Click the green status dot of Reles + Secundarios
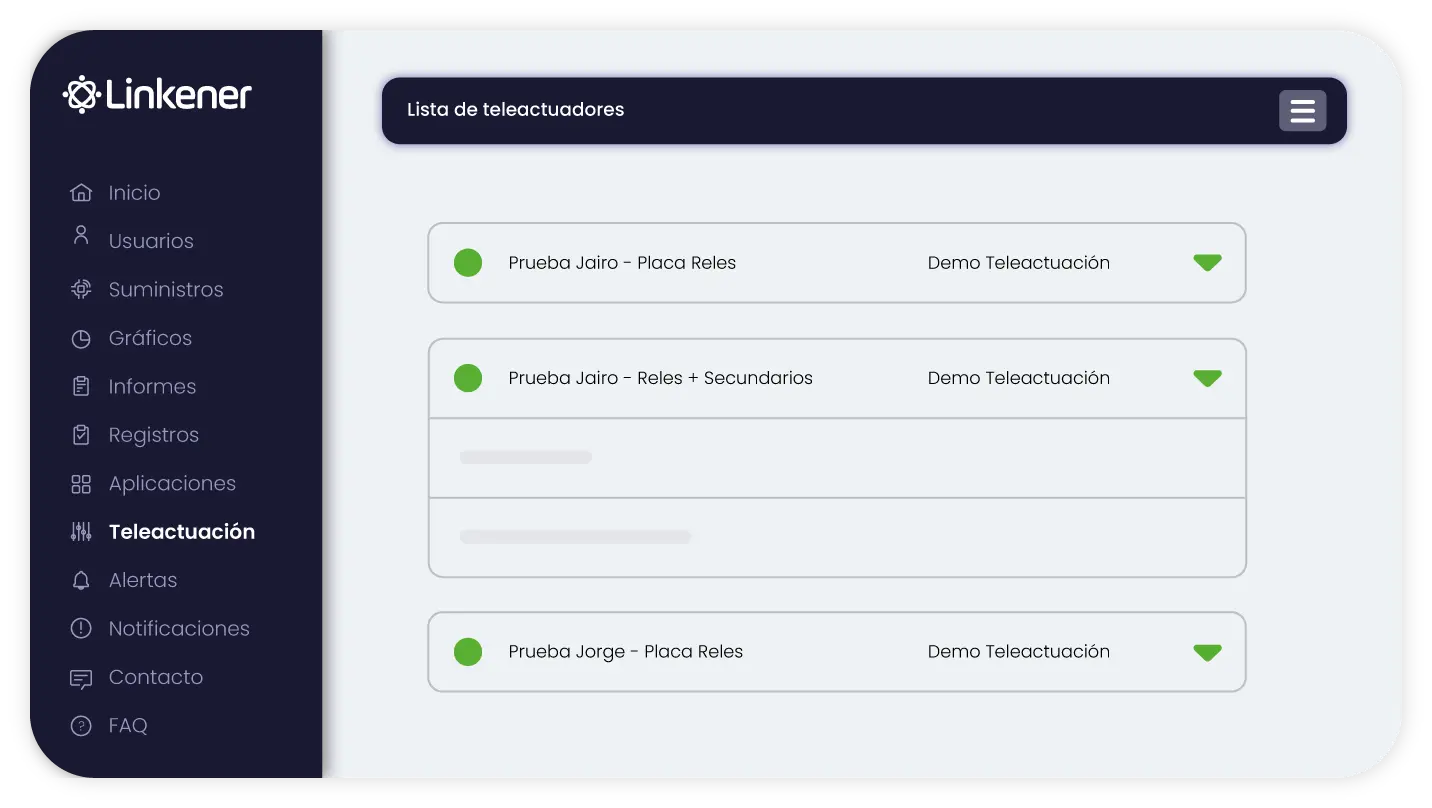The width and height of the screenshot is (1432, 808). tap(468, 378)
